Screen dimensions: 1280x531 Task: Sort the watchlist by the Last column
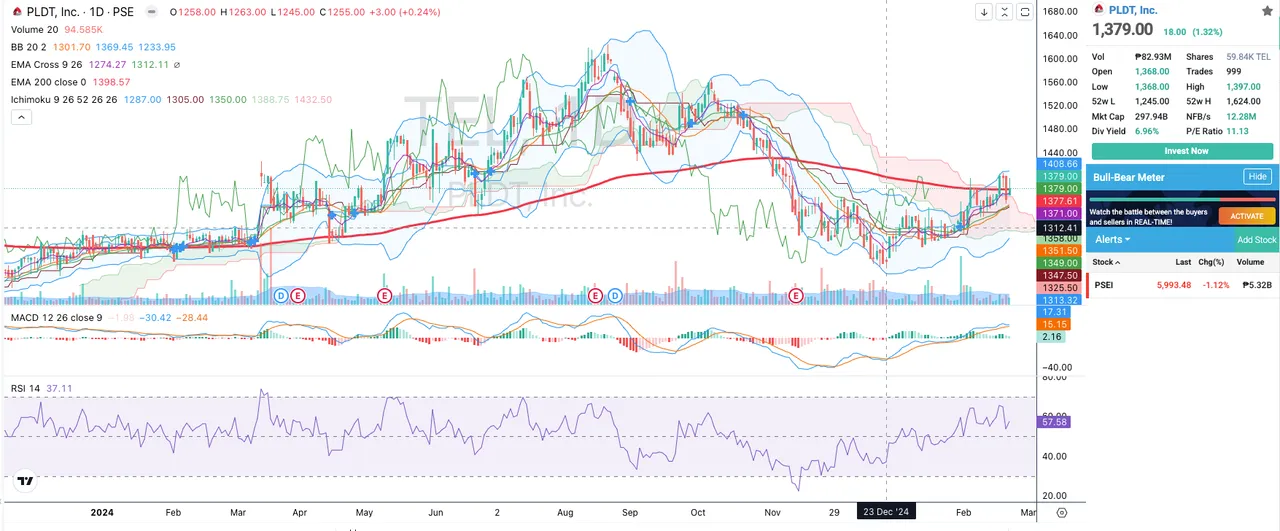point(1183,262)
